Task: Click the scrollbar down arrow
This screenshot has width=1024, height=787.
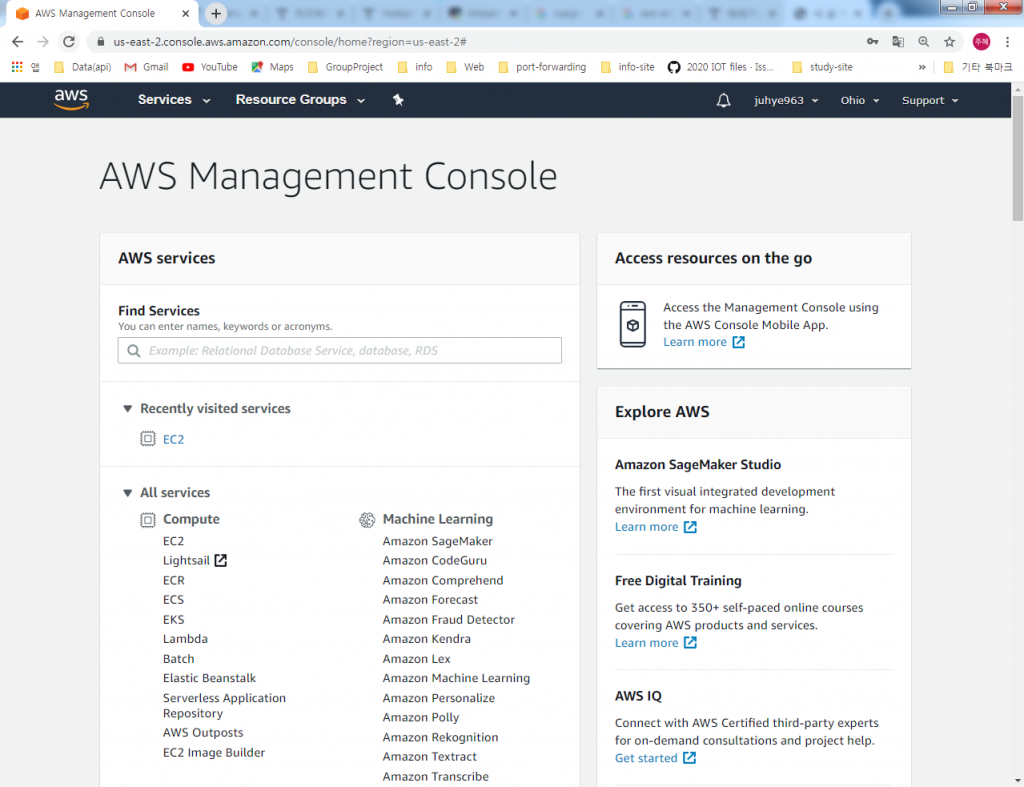Action: coord(1017,780)
